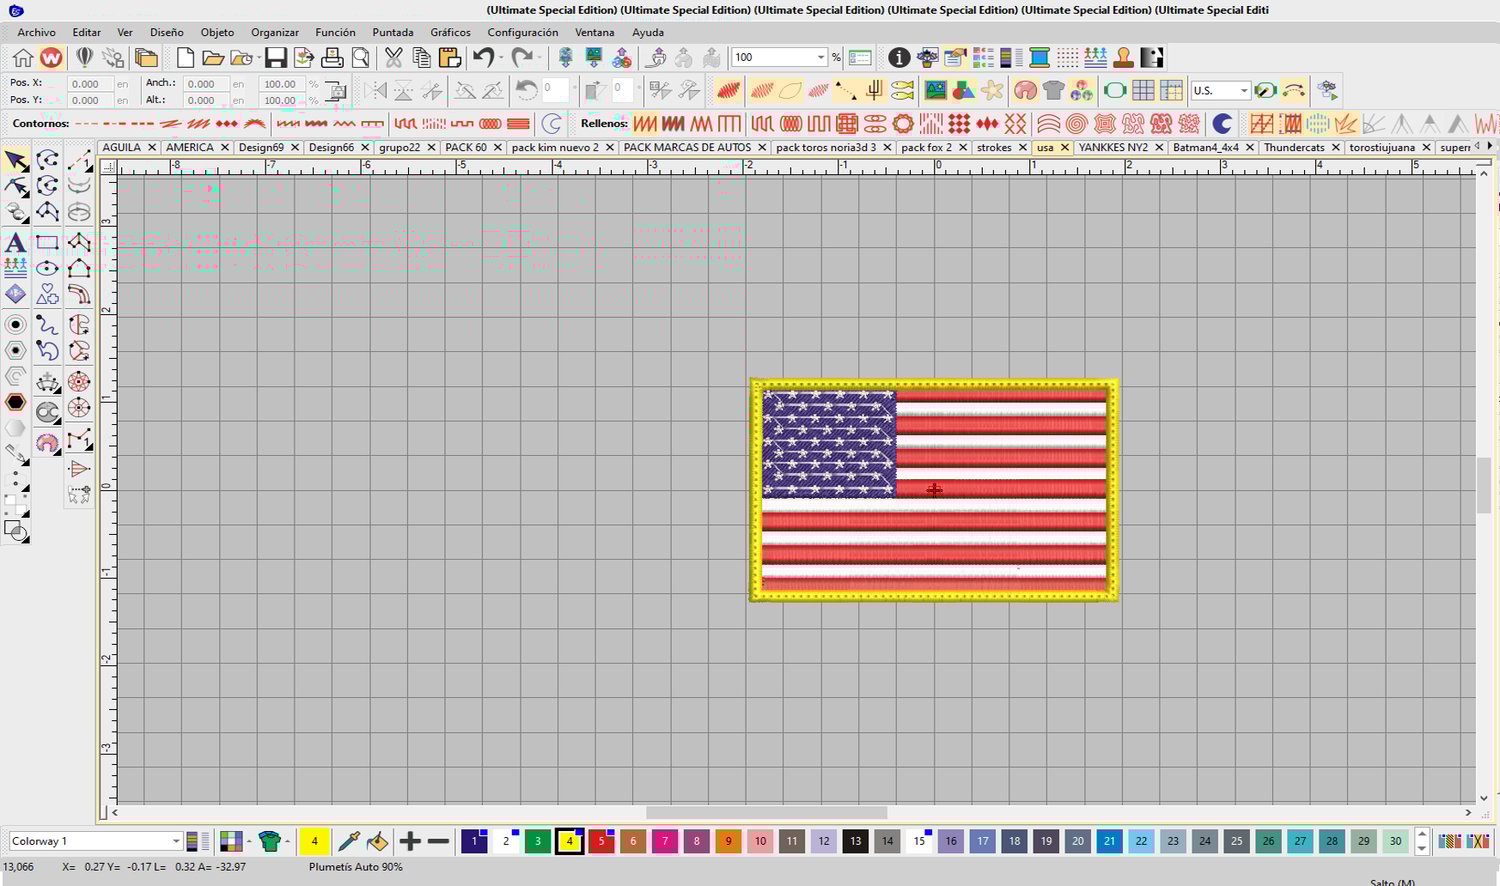Show more design tabs using the tab arrow
This screenshot has width=1500, height=886.
pos(1490,146)
